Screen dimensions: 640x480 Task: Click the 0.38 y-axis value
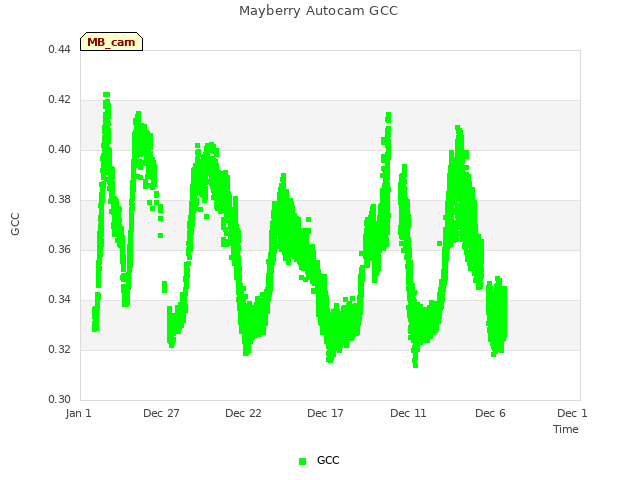coord(59,200)
